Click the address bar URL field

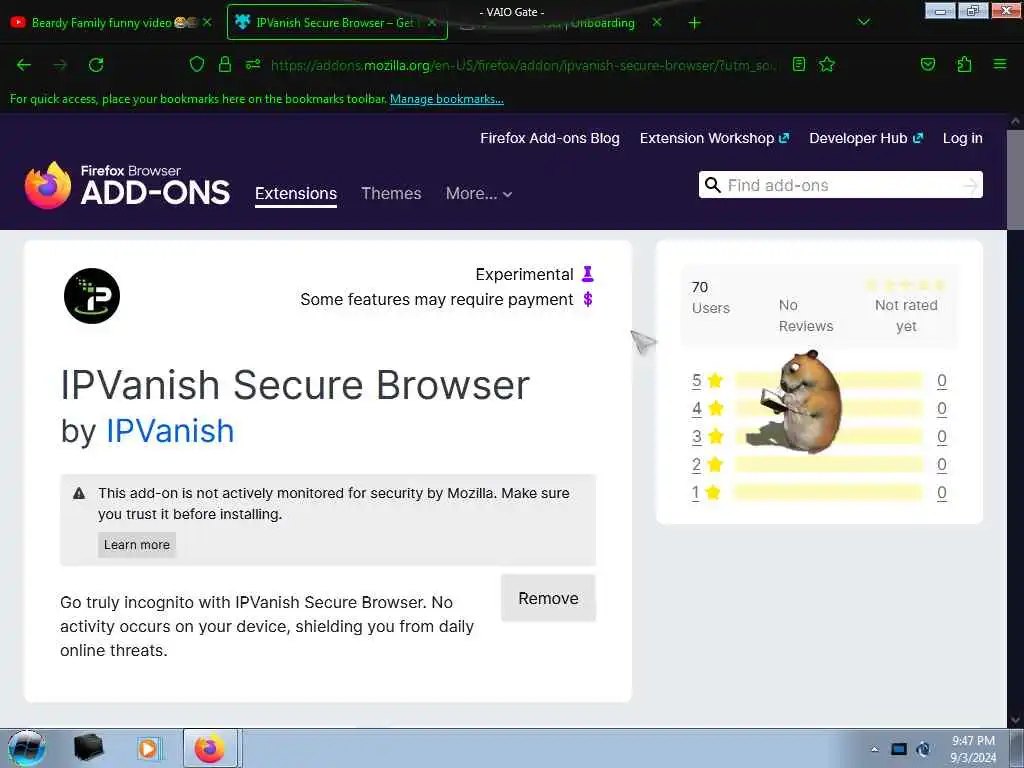pos(522,65)
